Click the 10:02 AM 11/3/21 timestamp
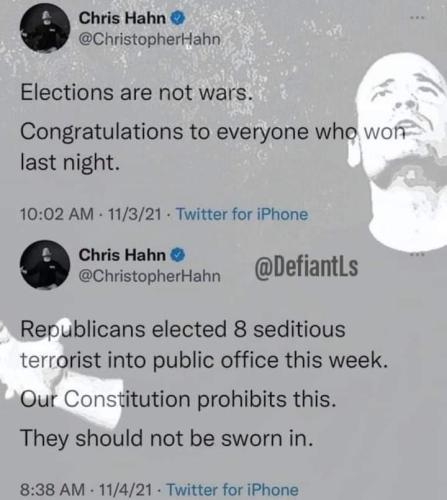Screen dimensions: 447x500 (x=91, y=214)
